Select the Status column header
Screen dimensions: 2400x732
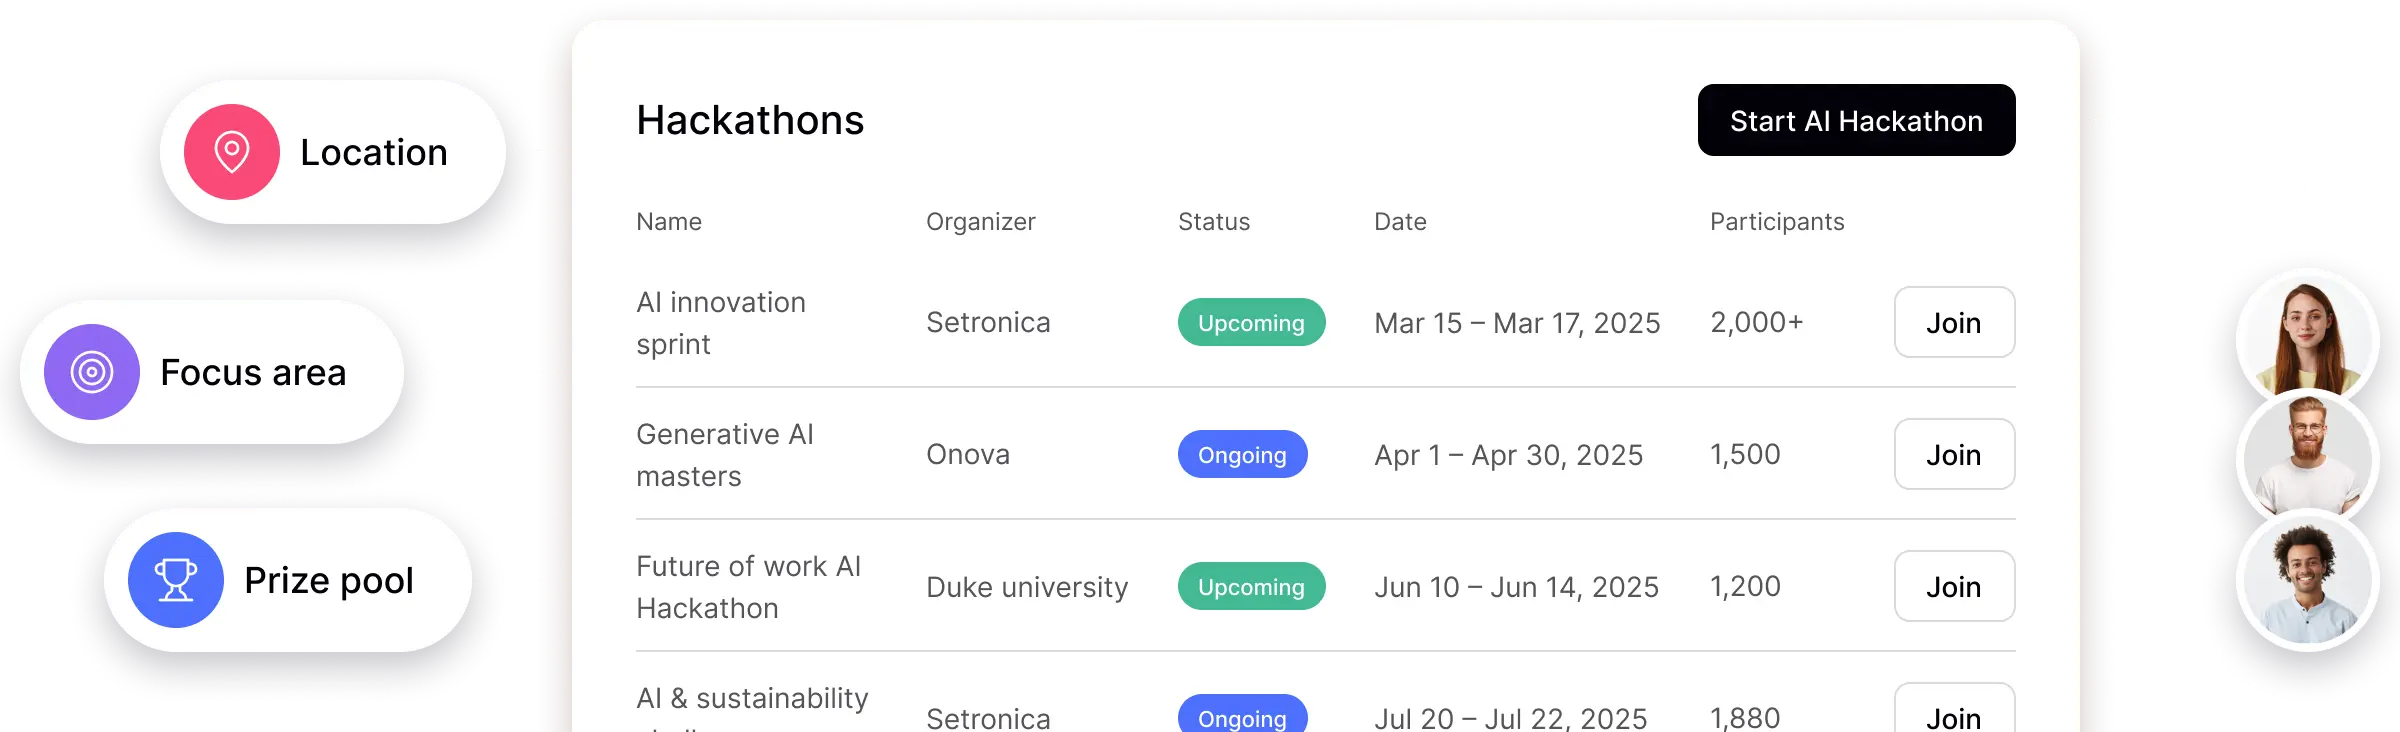coord(1213,221)
